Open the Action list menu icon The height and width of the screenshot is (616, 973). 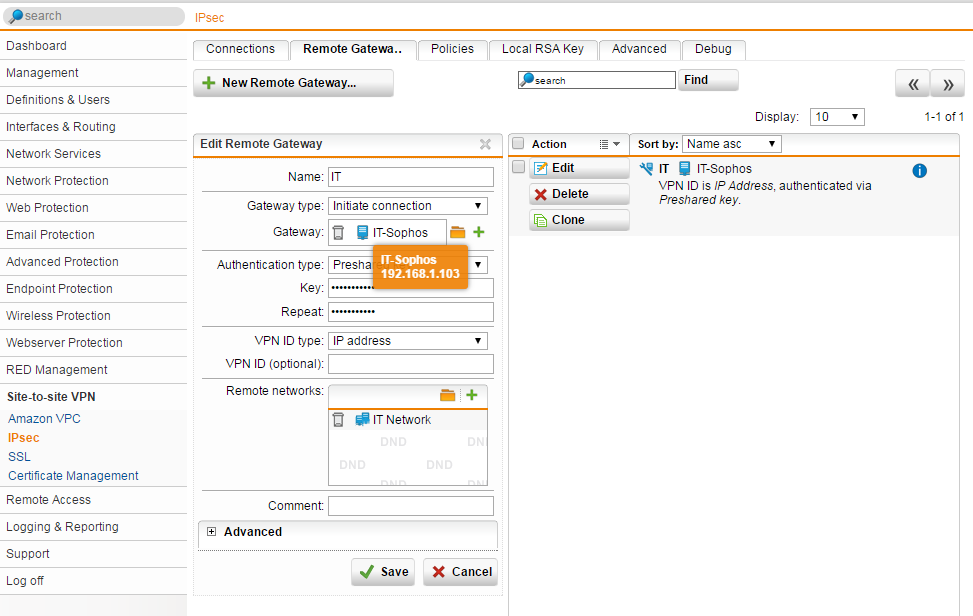(609, 144)
